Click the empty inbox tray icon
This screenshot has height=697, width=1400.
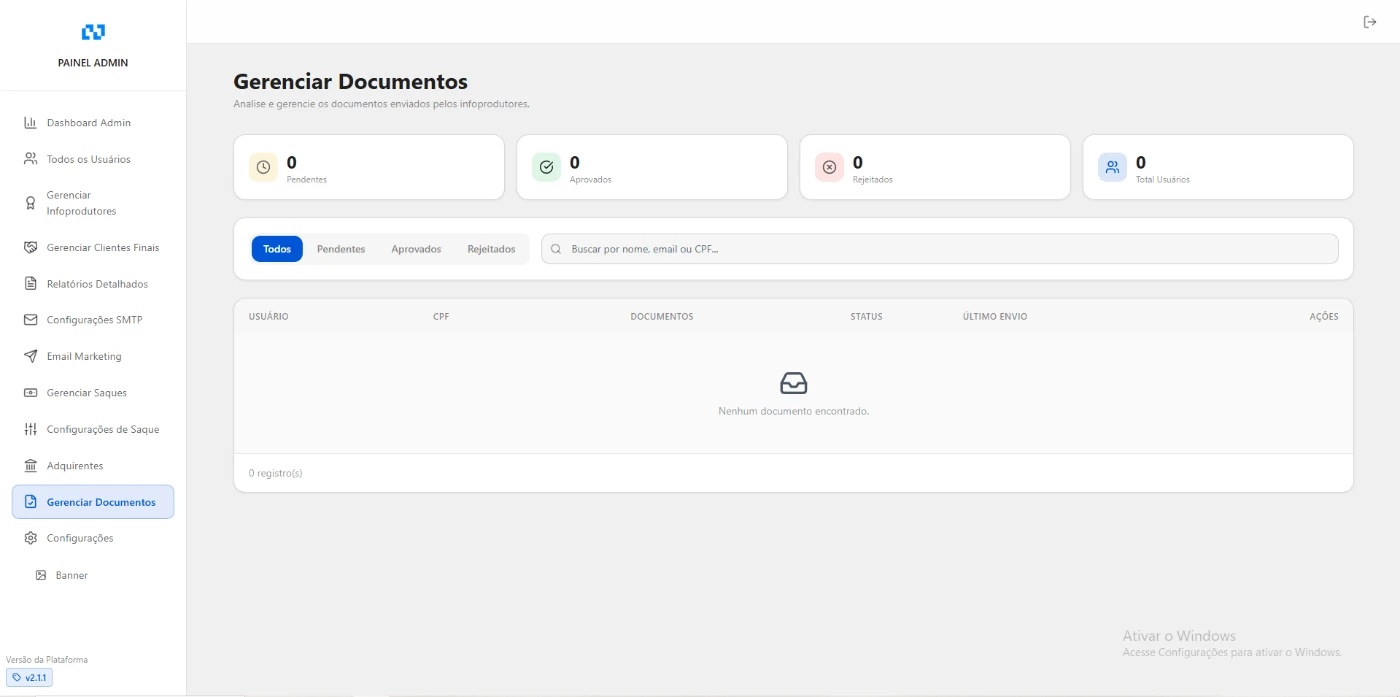coord(793,383)
